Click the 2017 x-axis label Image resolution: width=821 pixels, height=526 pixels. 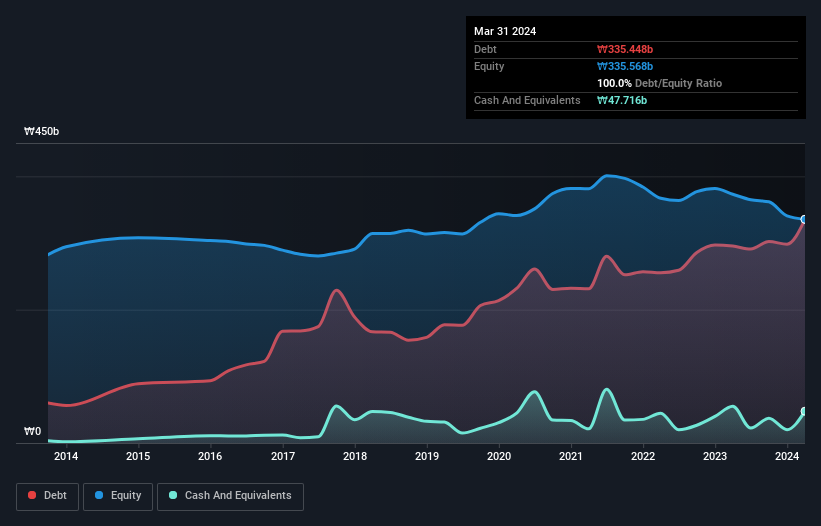(283, 456)
